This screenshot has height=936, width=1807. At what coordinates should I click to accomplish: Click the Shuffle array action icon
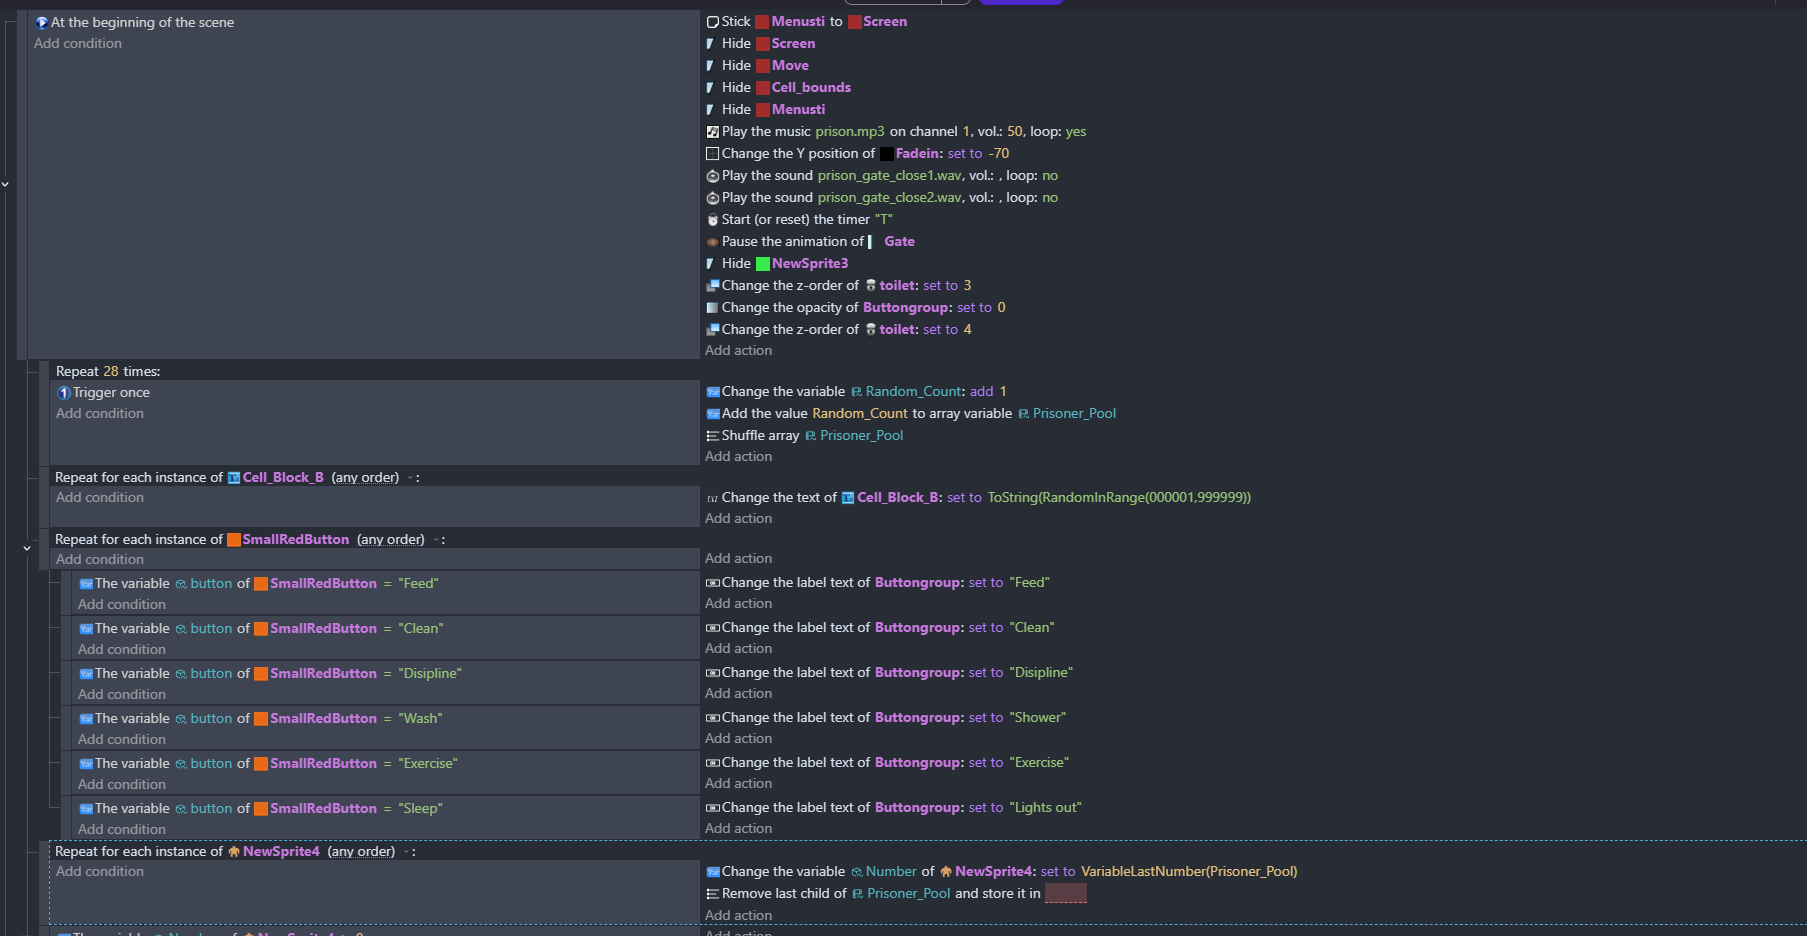tap(712, 436)
